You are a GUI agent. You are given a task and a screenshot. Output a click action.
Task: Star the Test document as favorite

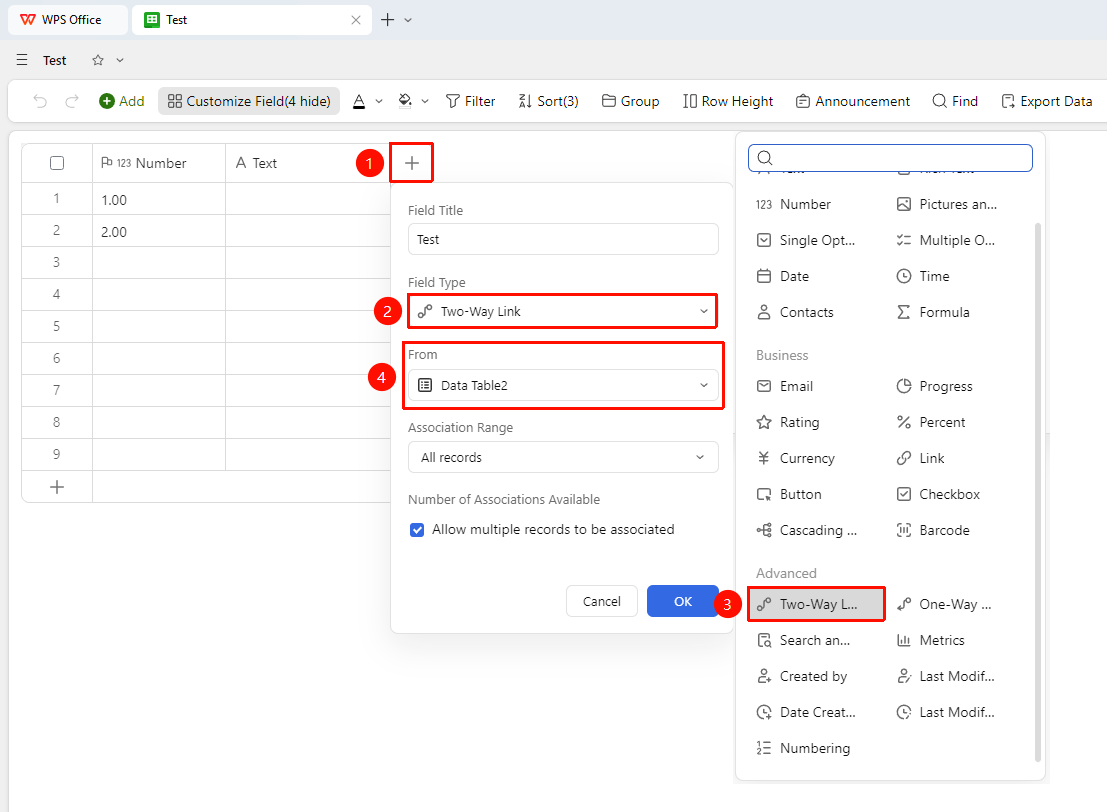coord(98,60)
